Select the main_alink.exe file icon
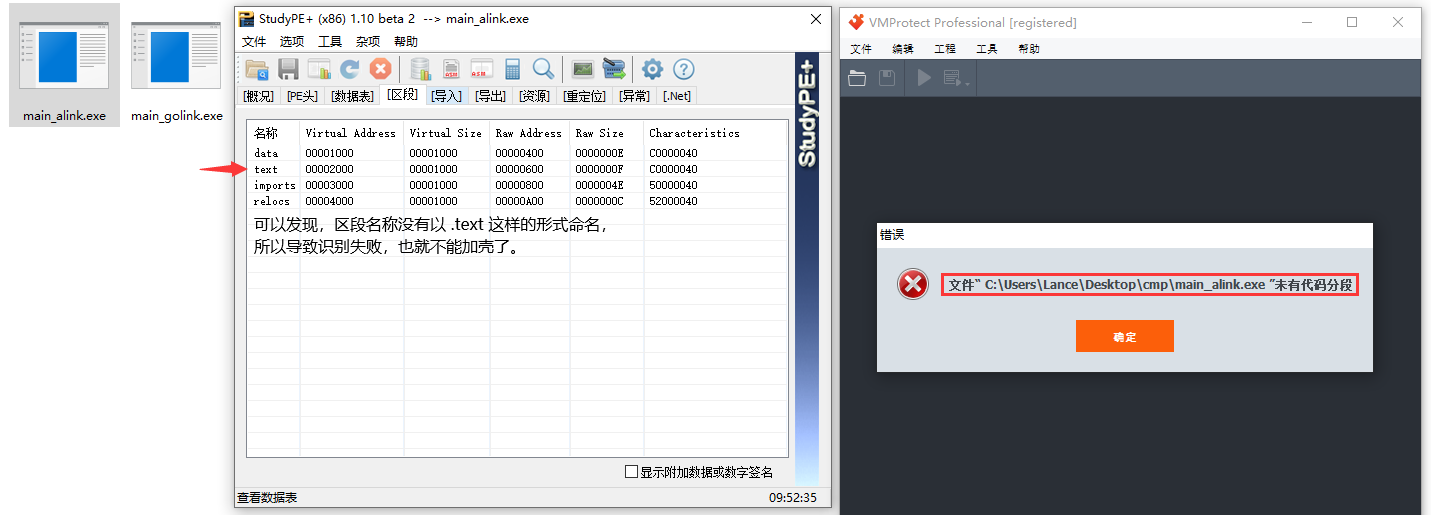Screen dimensions: 1431x515 64,64
